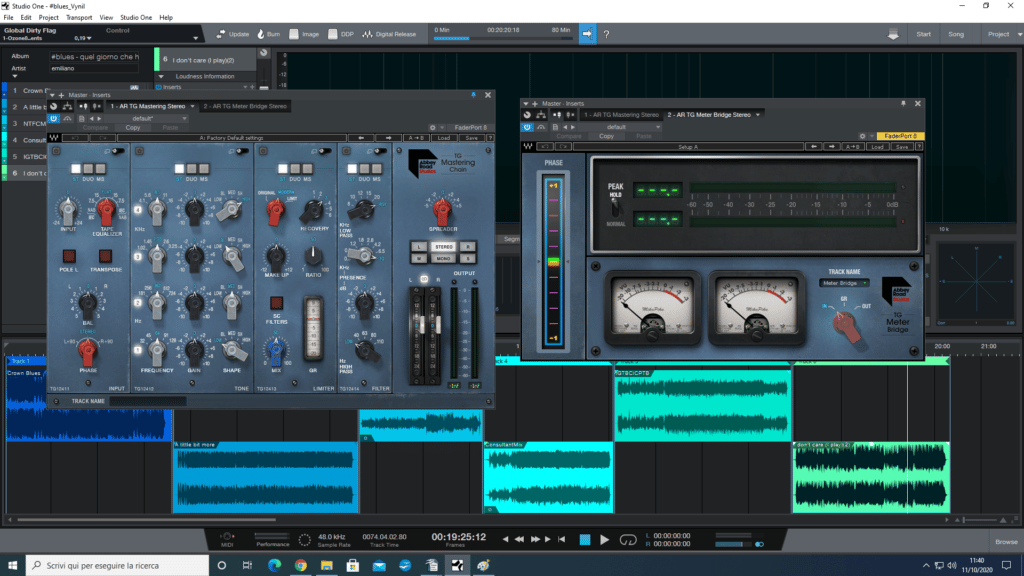The height and width of the screenshot is (576, 1024).
Task: Toggle power bypass on Meter Bridge plugin
Action: (528, 127)
